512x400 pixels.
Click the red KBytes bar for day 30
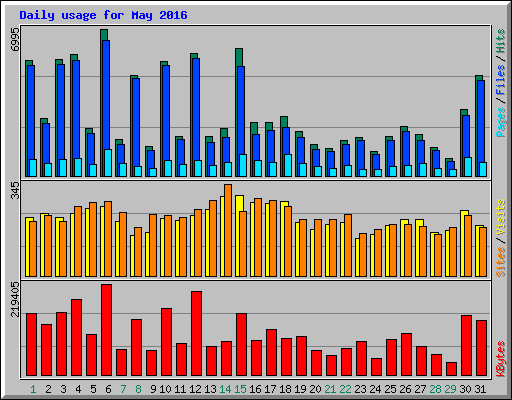coord(466,346)
